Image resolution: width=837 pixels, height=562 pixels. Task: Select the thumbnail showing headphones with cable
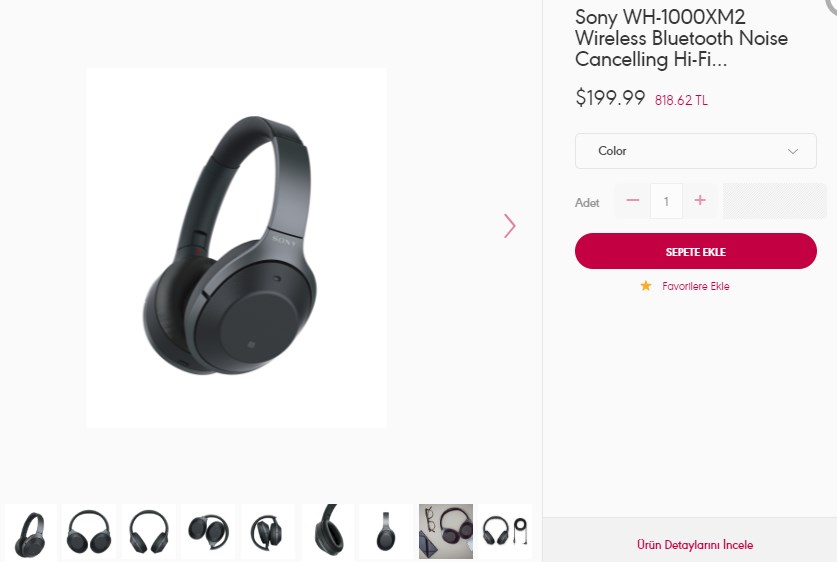click(x=505, y=531)
